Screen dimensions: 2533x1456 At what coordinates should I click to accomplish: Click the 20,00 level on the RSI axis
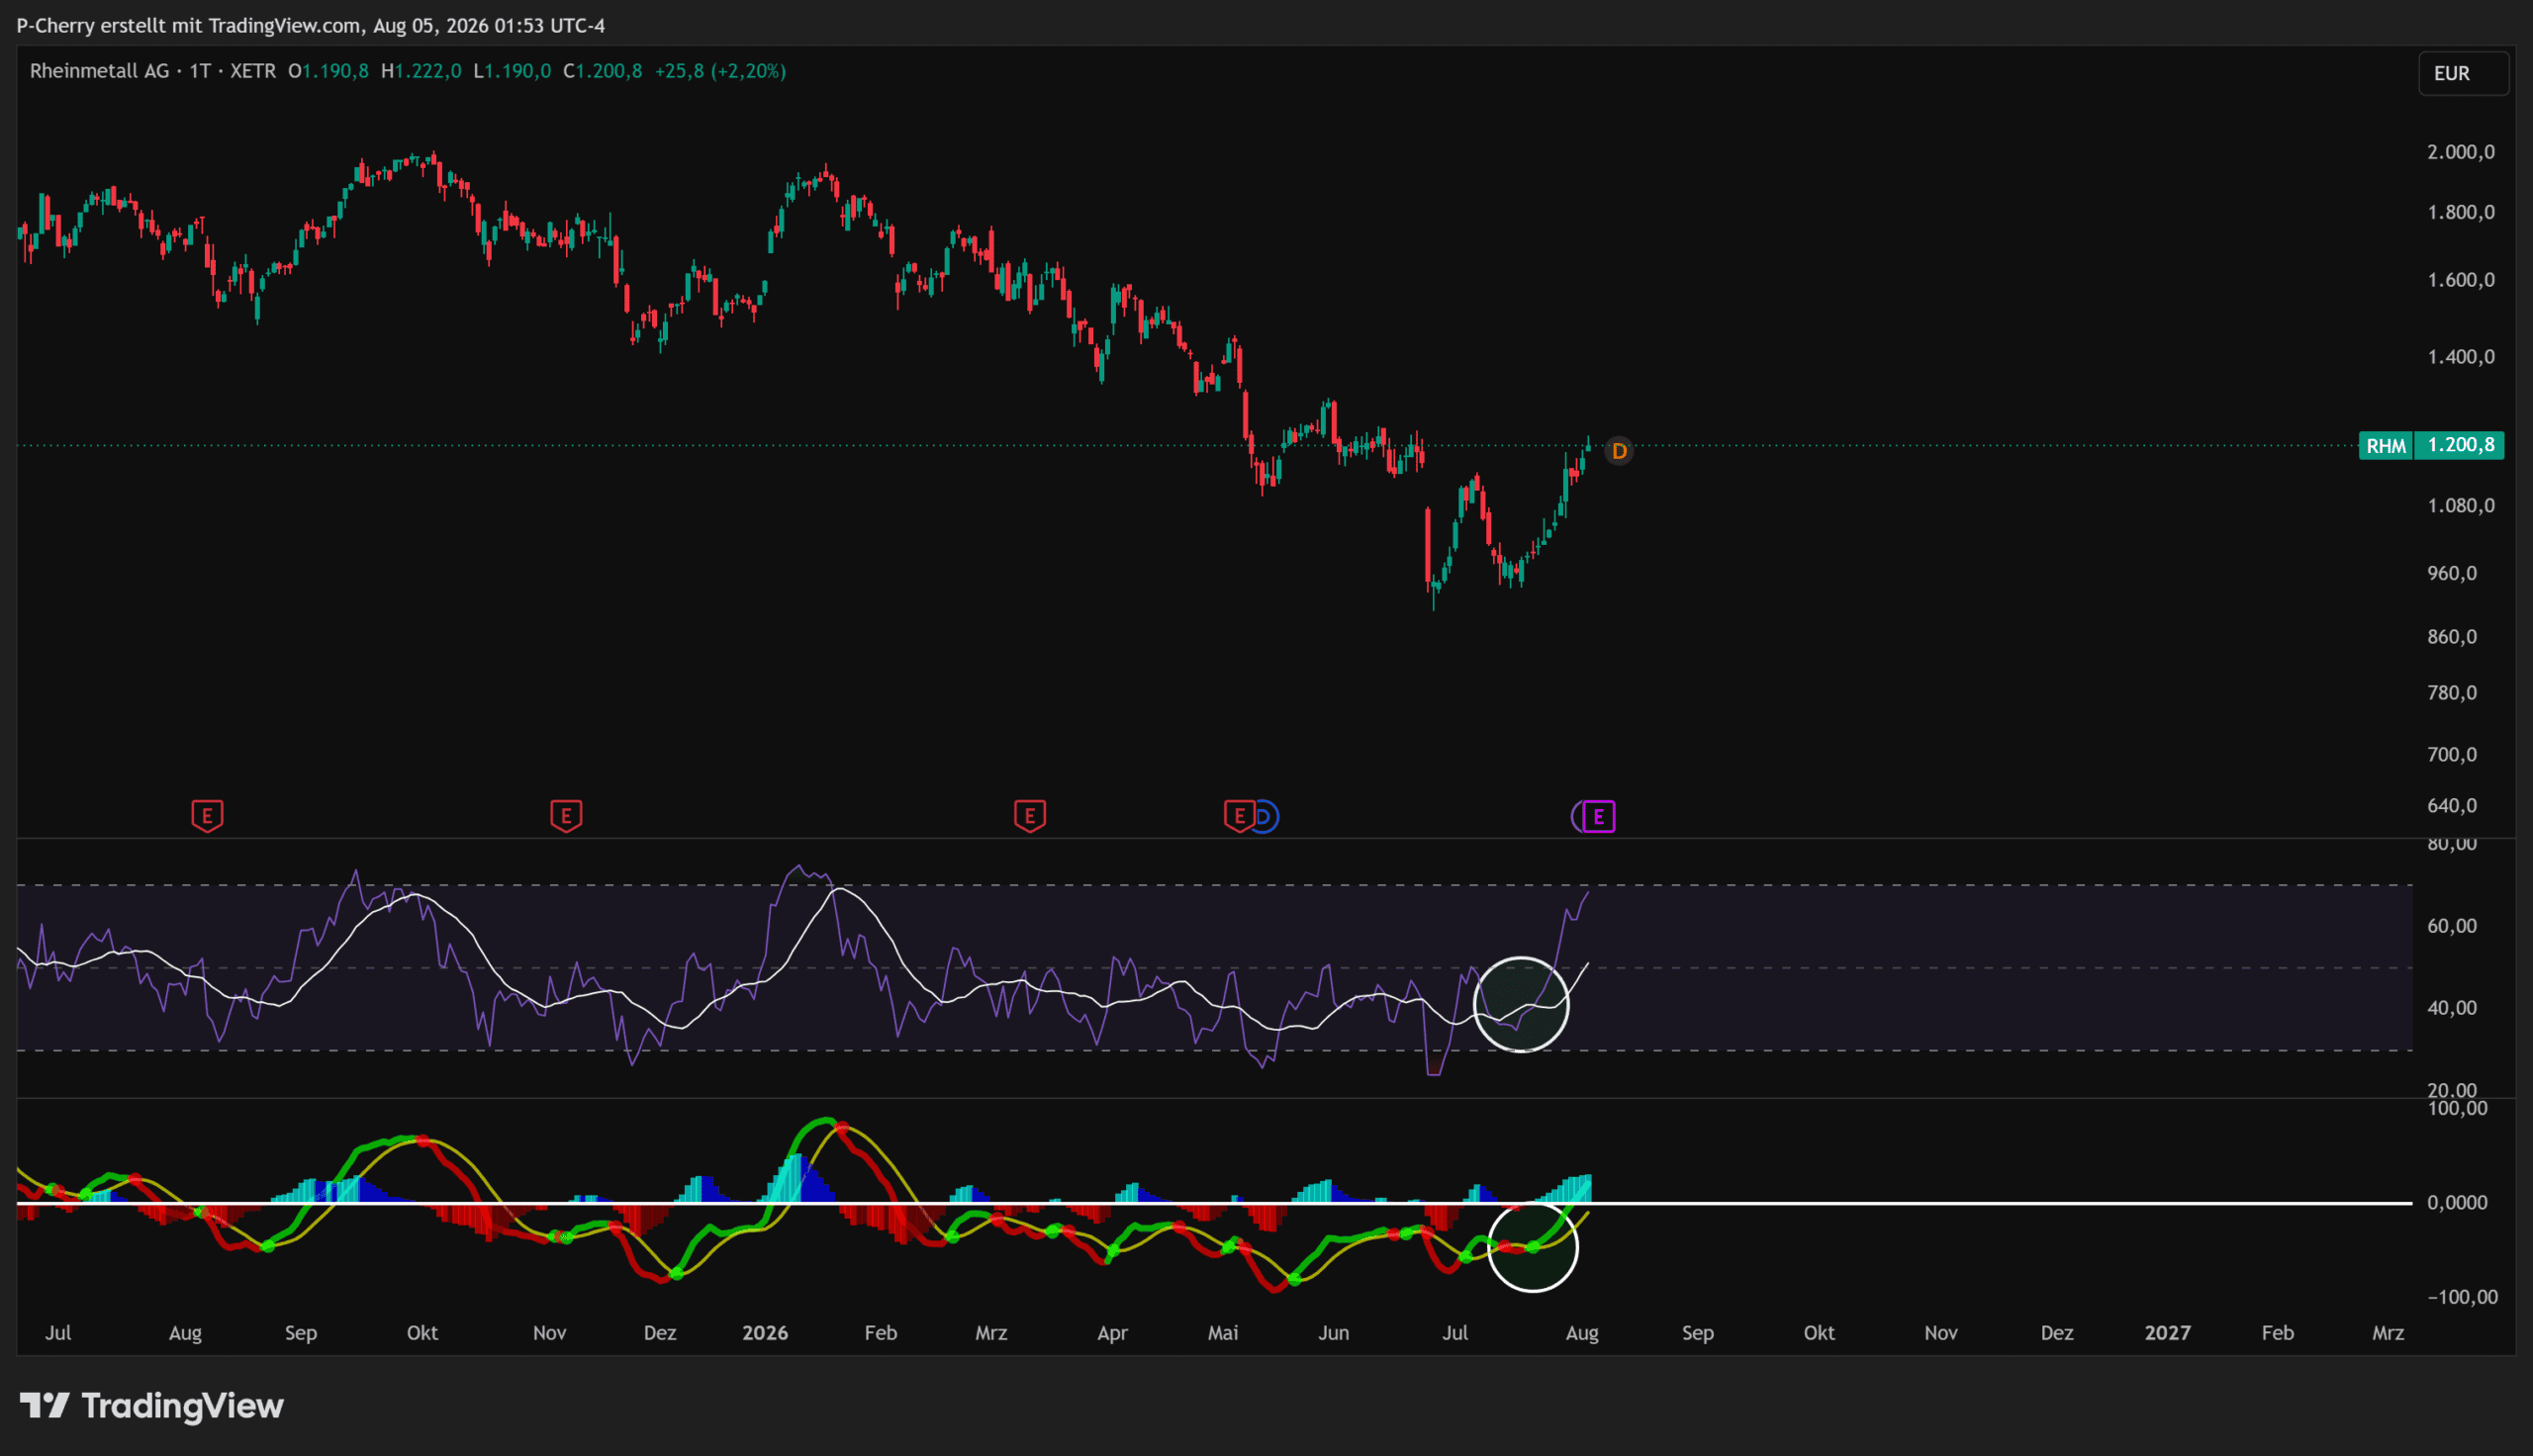(x=2452, y=1089)
